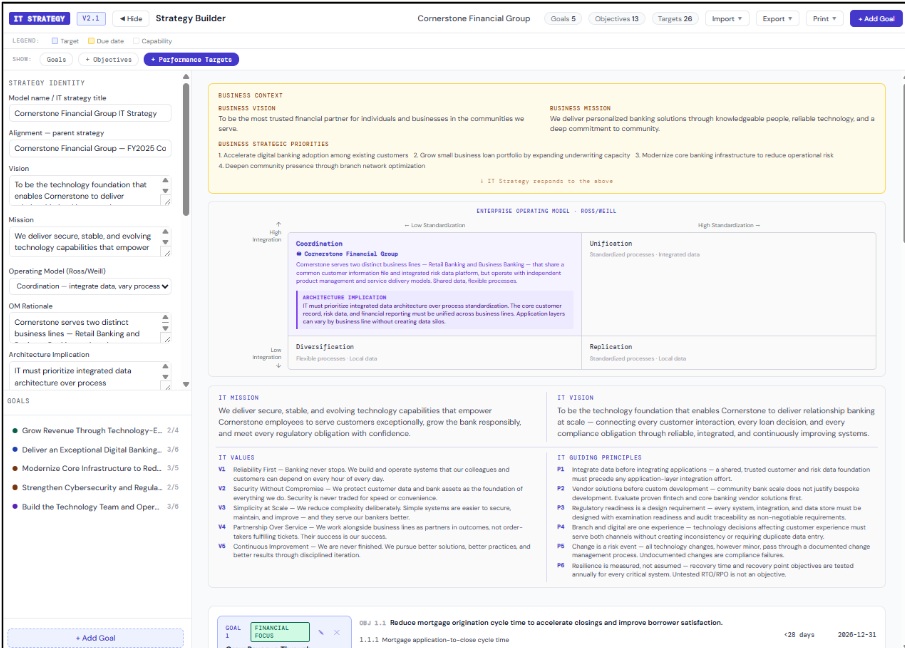Click the Mission textarea up scroll arrow
The image size is (905, 648).
[166, 231]
